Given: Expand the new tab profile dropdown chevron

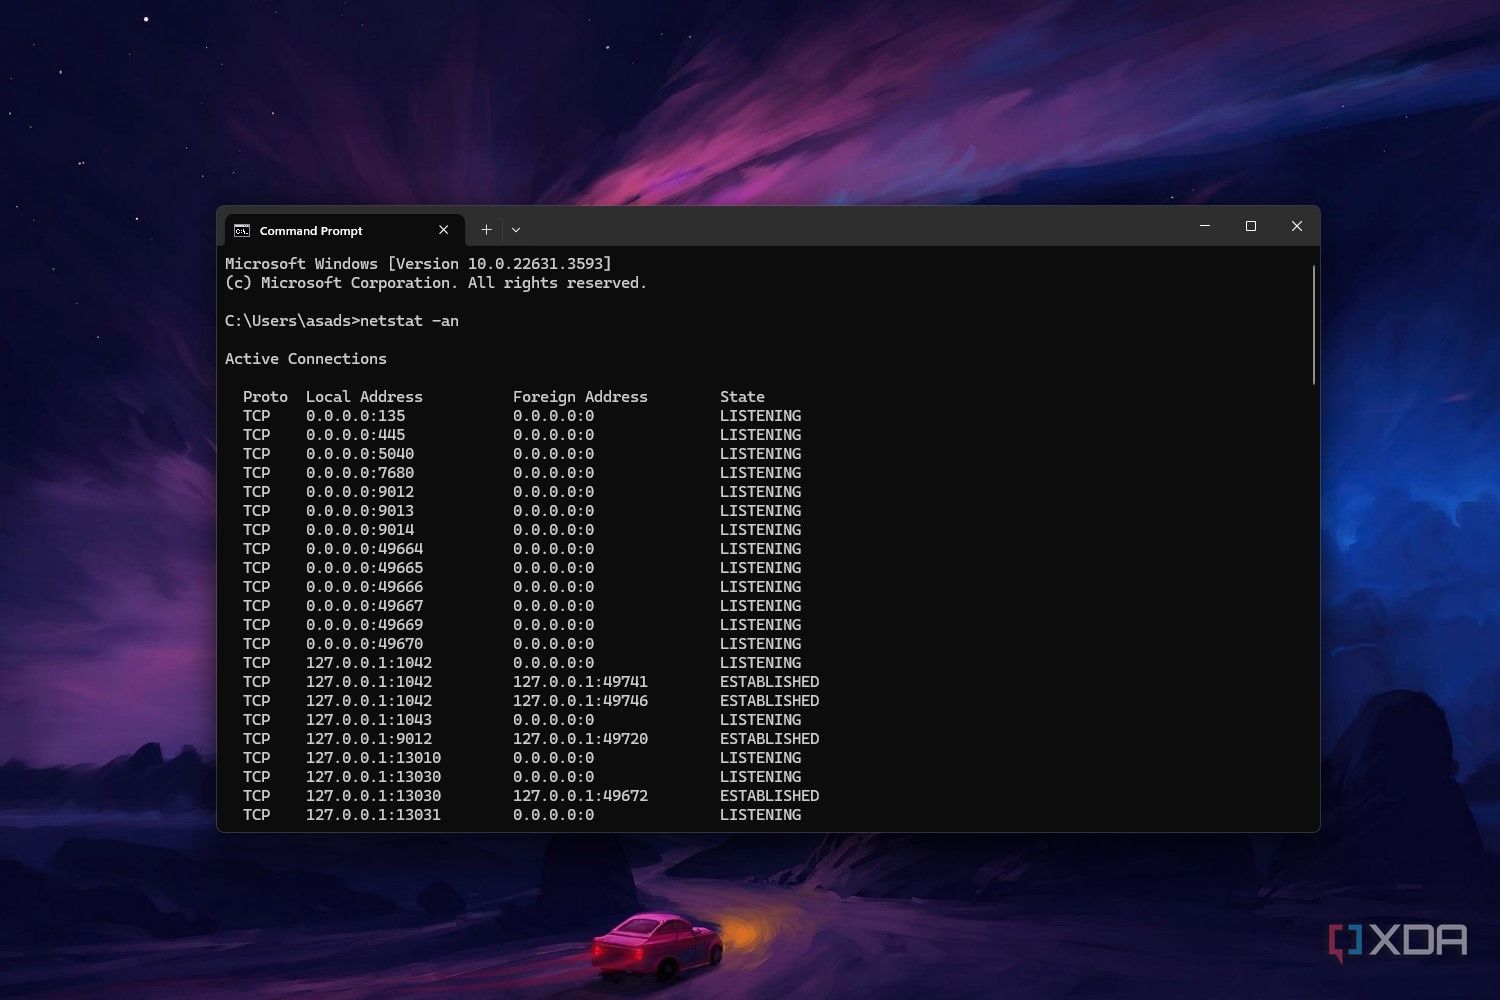Looking at the screenshot, I should pyautogui.click(x=516, y=230).
